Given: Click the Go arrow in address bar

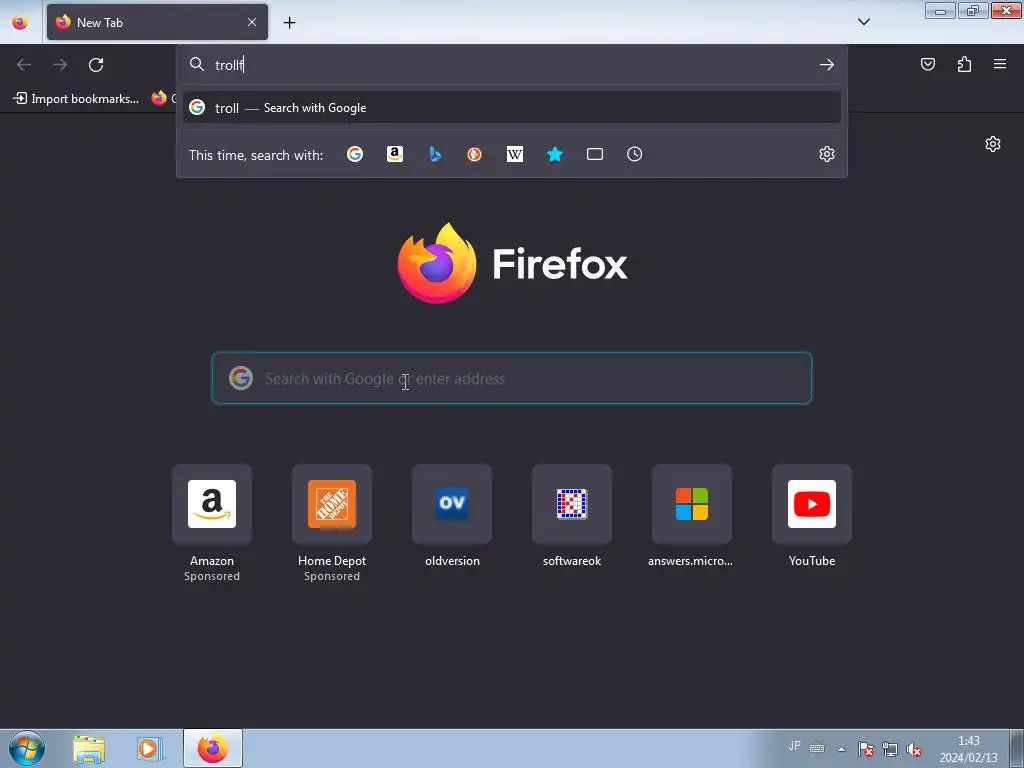Looking at the screenshot, I should tap(827, 65).
